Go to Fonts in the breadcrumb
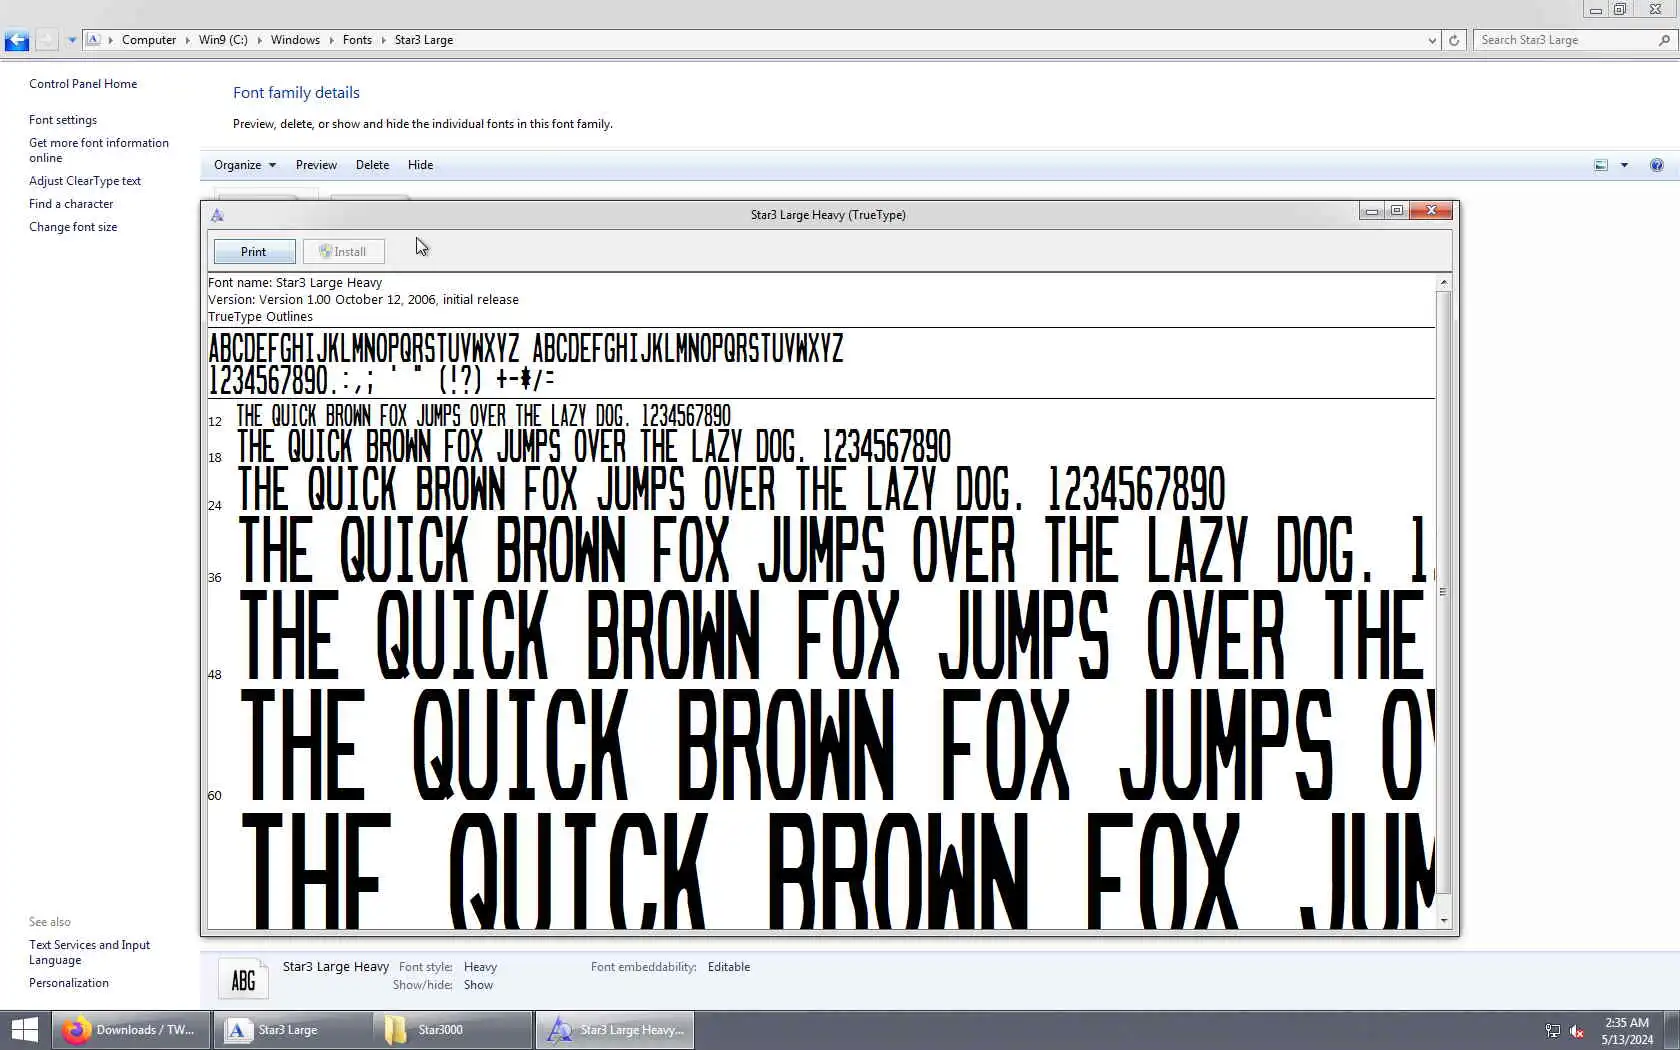Viewport: 1680px width, 1050px height. click(357, 40)
